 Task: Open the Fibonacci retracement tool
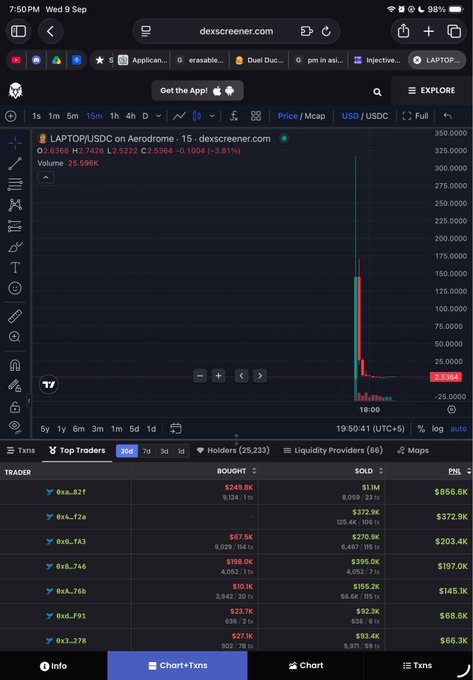click(x=15, y=184)
